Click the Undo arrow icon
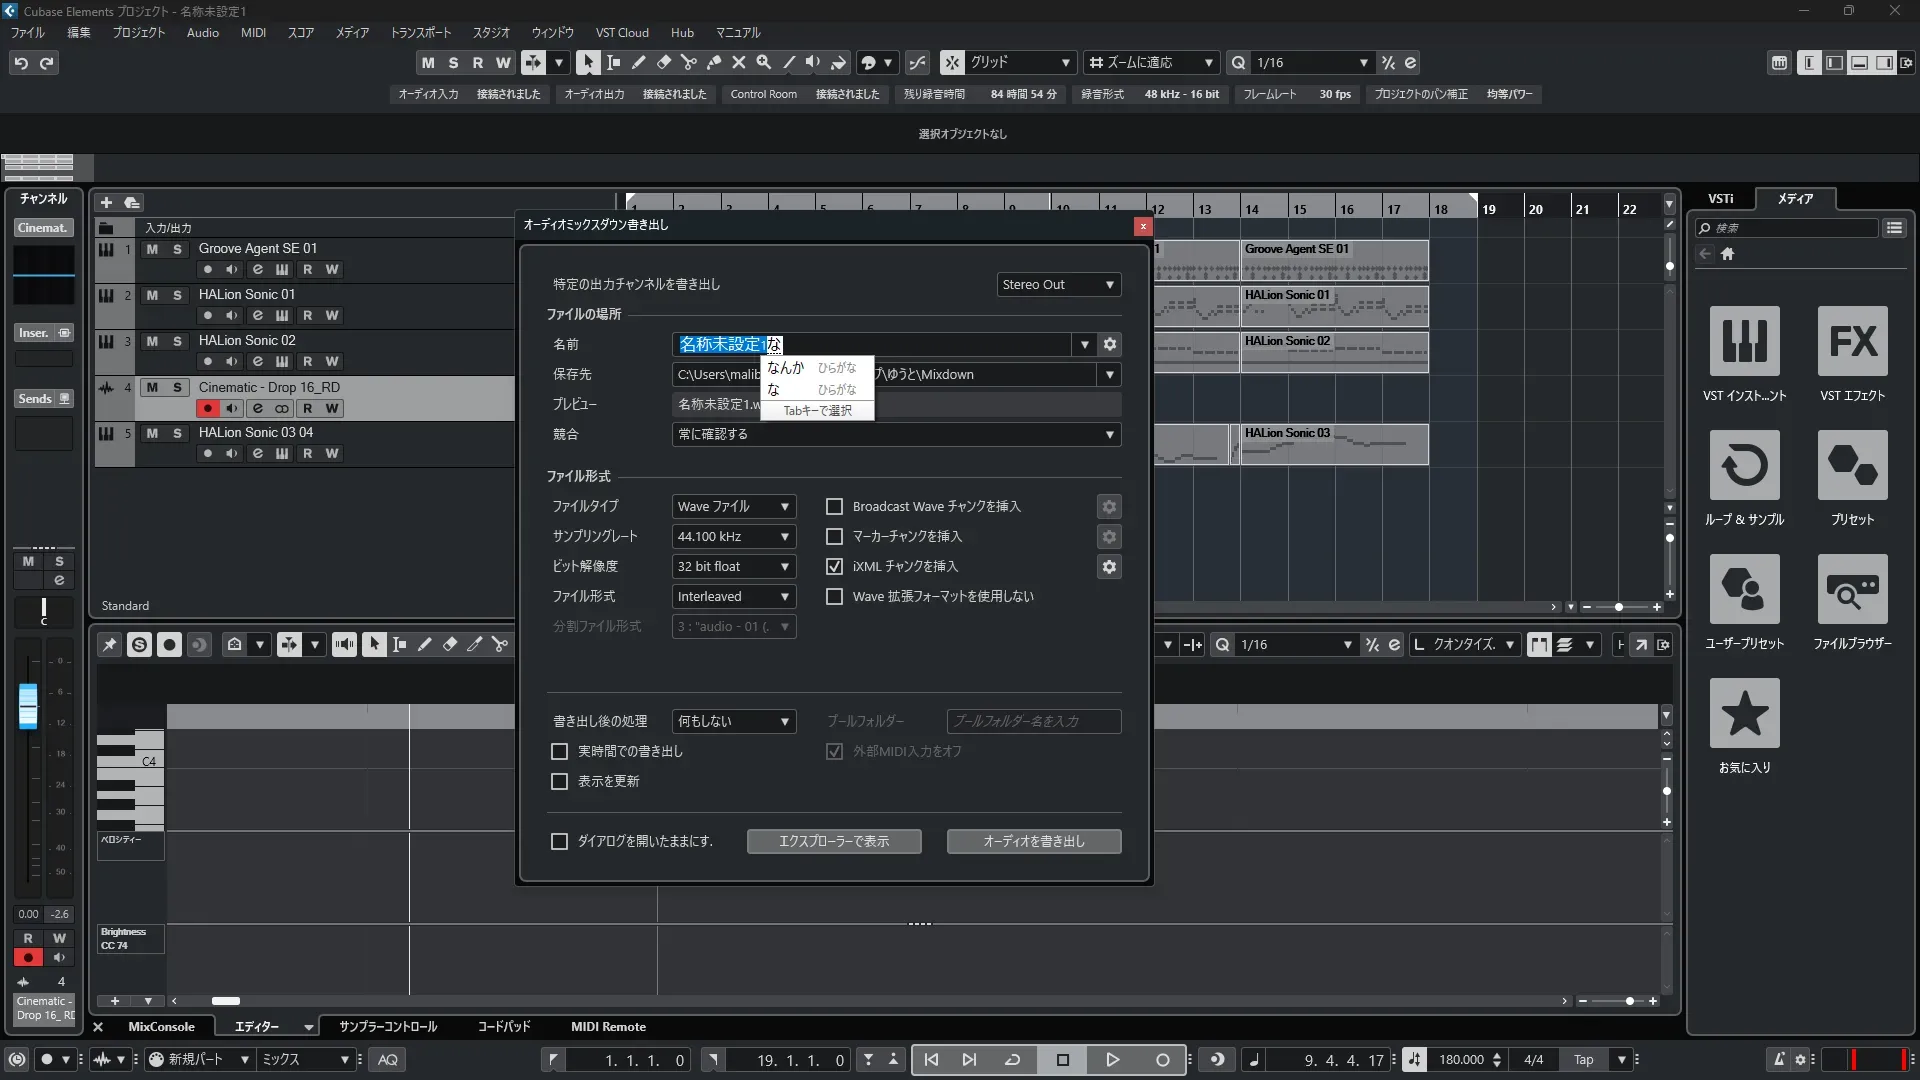Image resolution: width=1920 pixels, height=1080 pixels. 21,63
